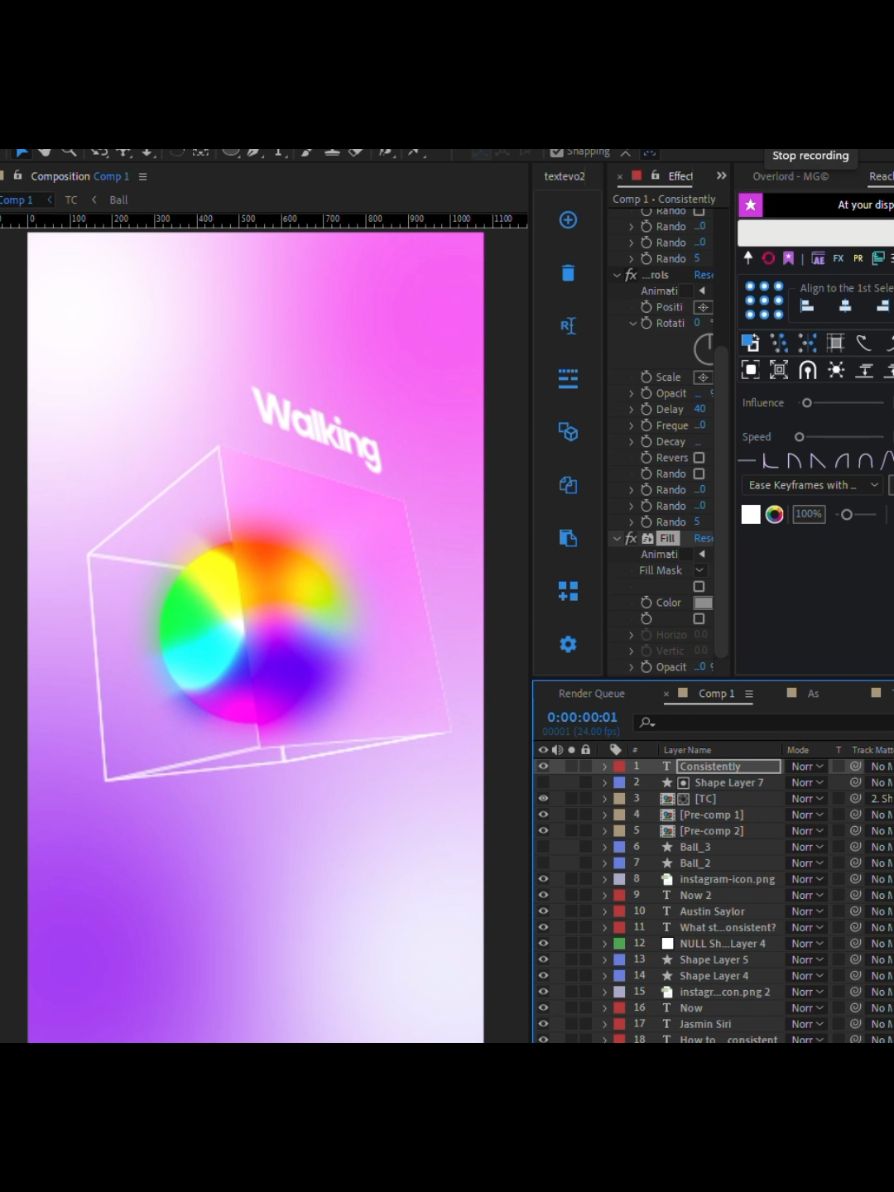Click the white up arrow icon in Overlord
The height and width of the screenshot is (1192, 894).
tap(748, 258)
